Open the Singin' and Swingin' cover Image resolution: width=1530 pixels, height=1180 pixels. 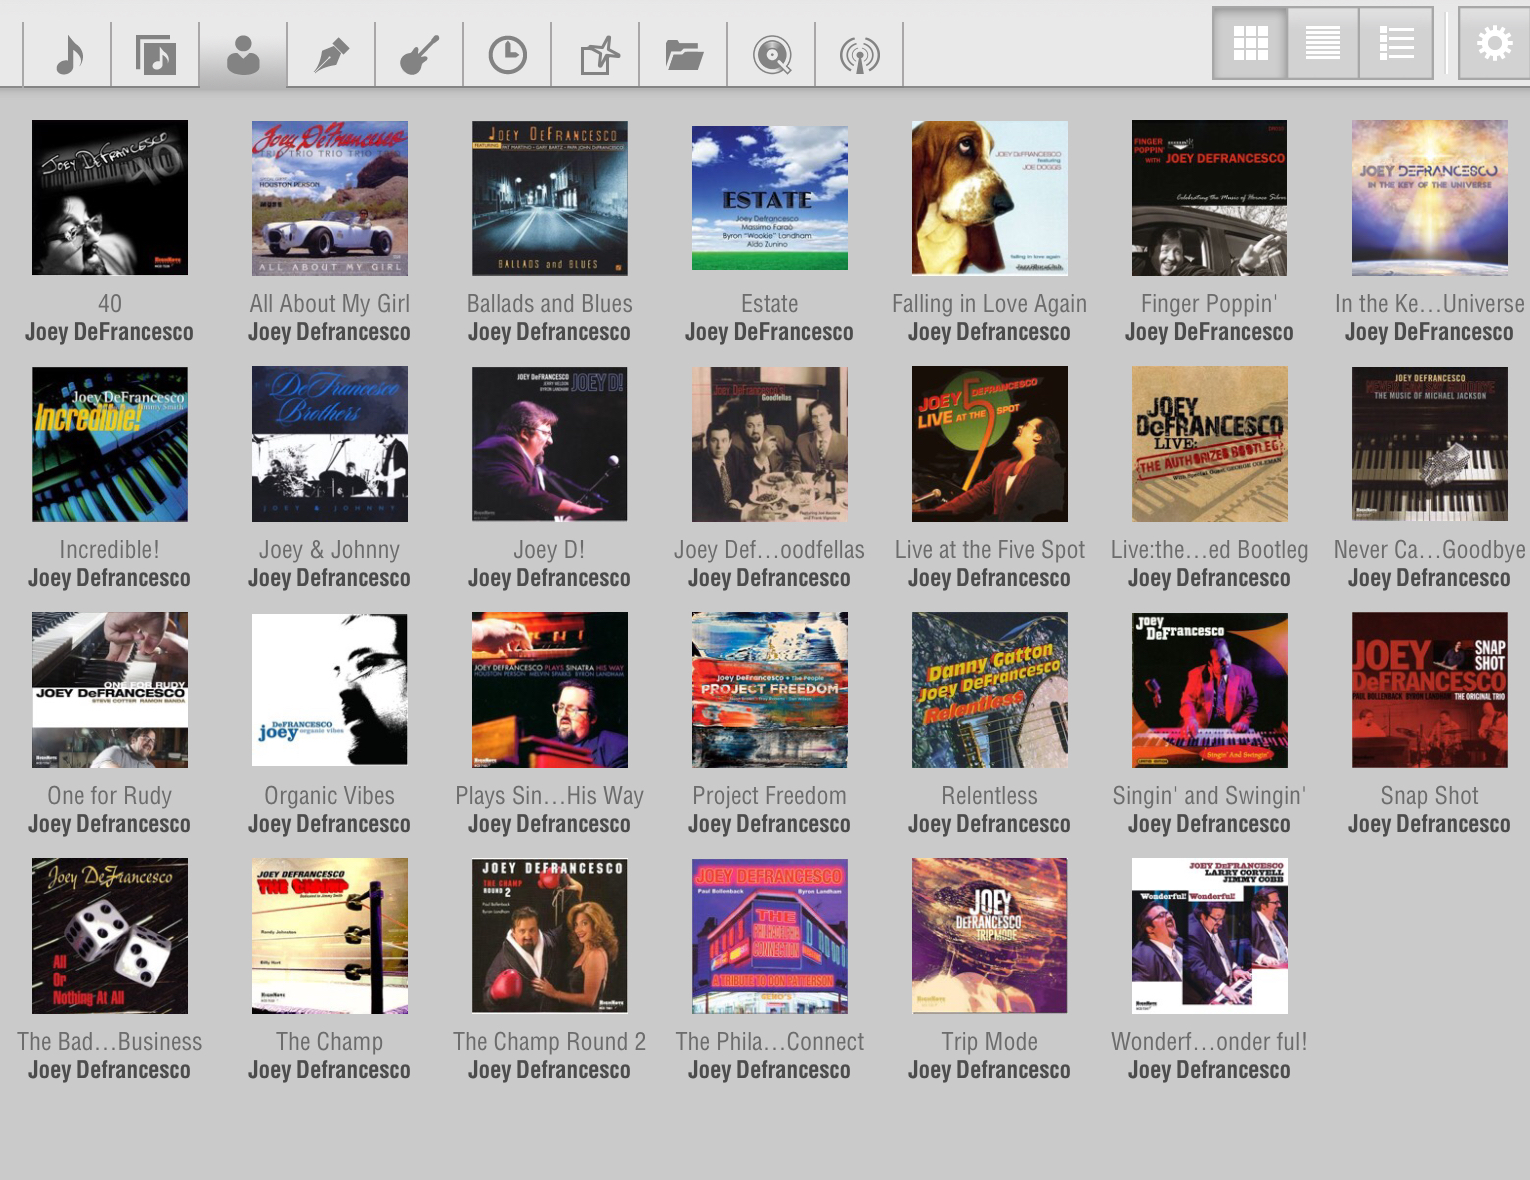(1210, 690)
